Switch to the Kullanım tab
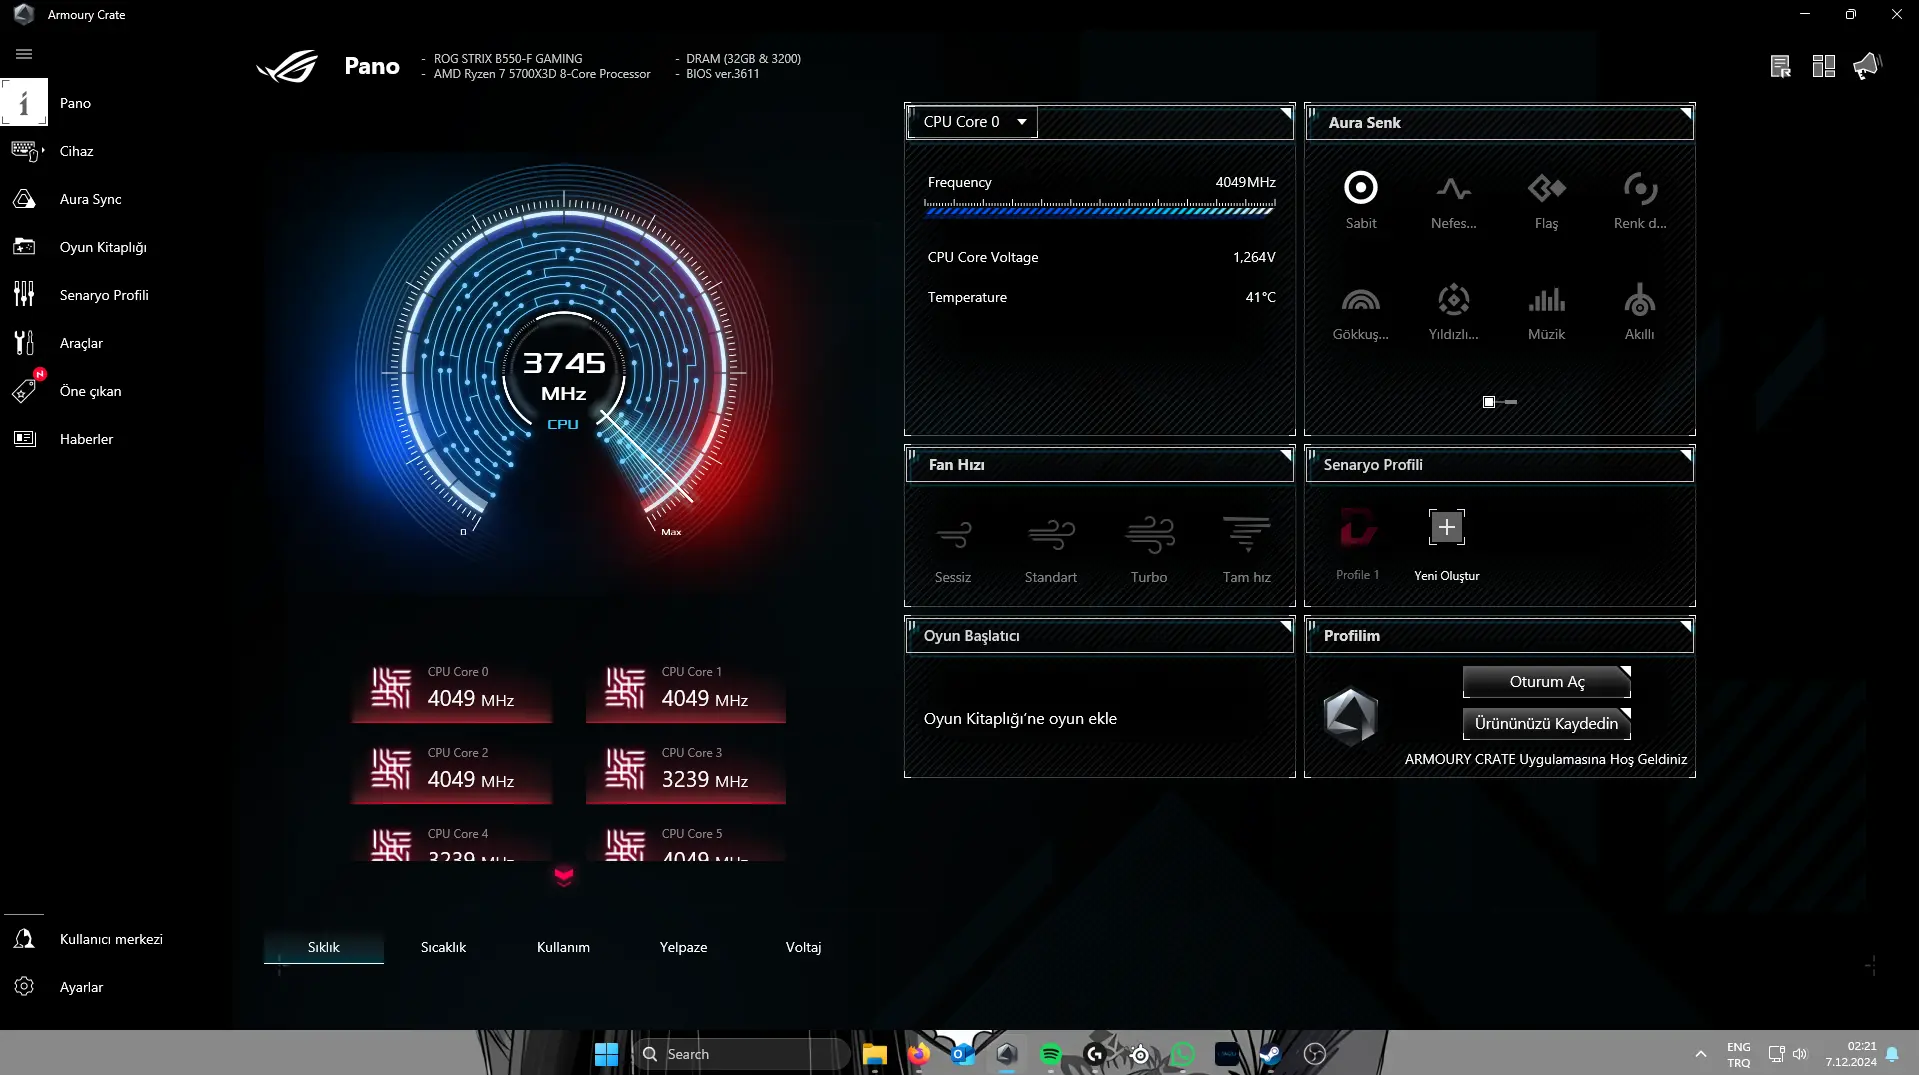Screen dimensions: 1919x1075 tap(563, 947)
